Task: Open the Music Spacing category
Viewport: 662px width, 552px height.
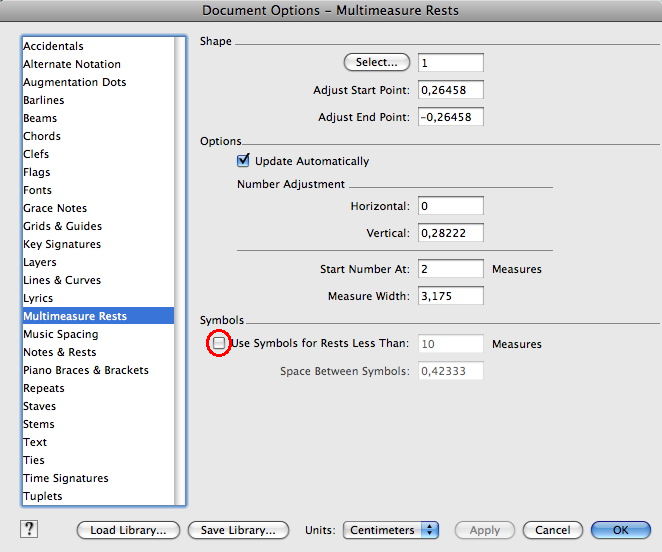Action: tap(61, 334)
